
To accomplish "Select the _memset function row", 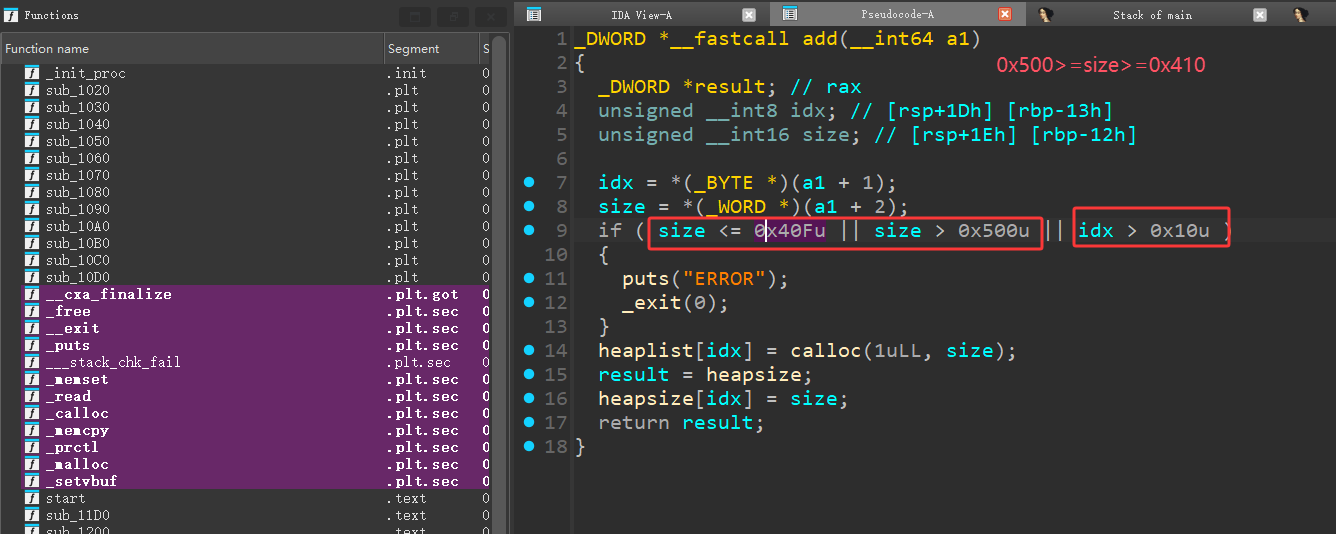I will pos(246,379).
